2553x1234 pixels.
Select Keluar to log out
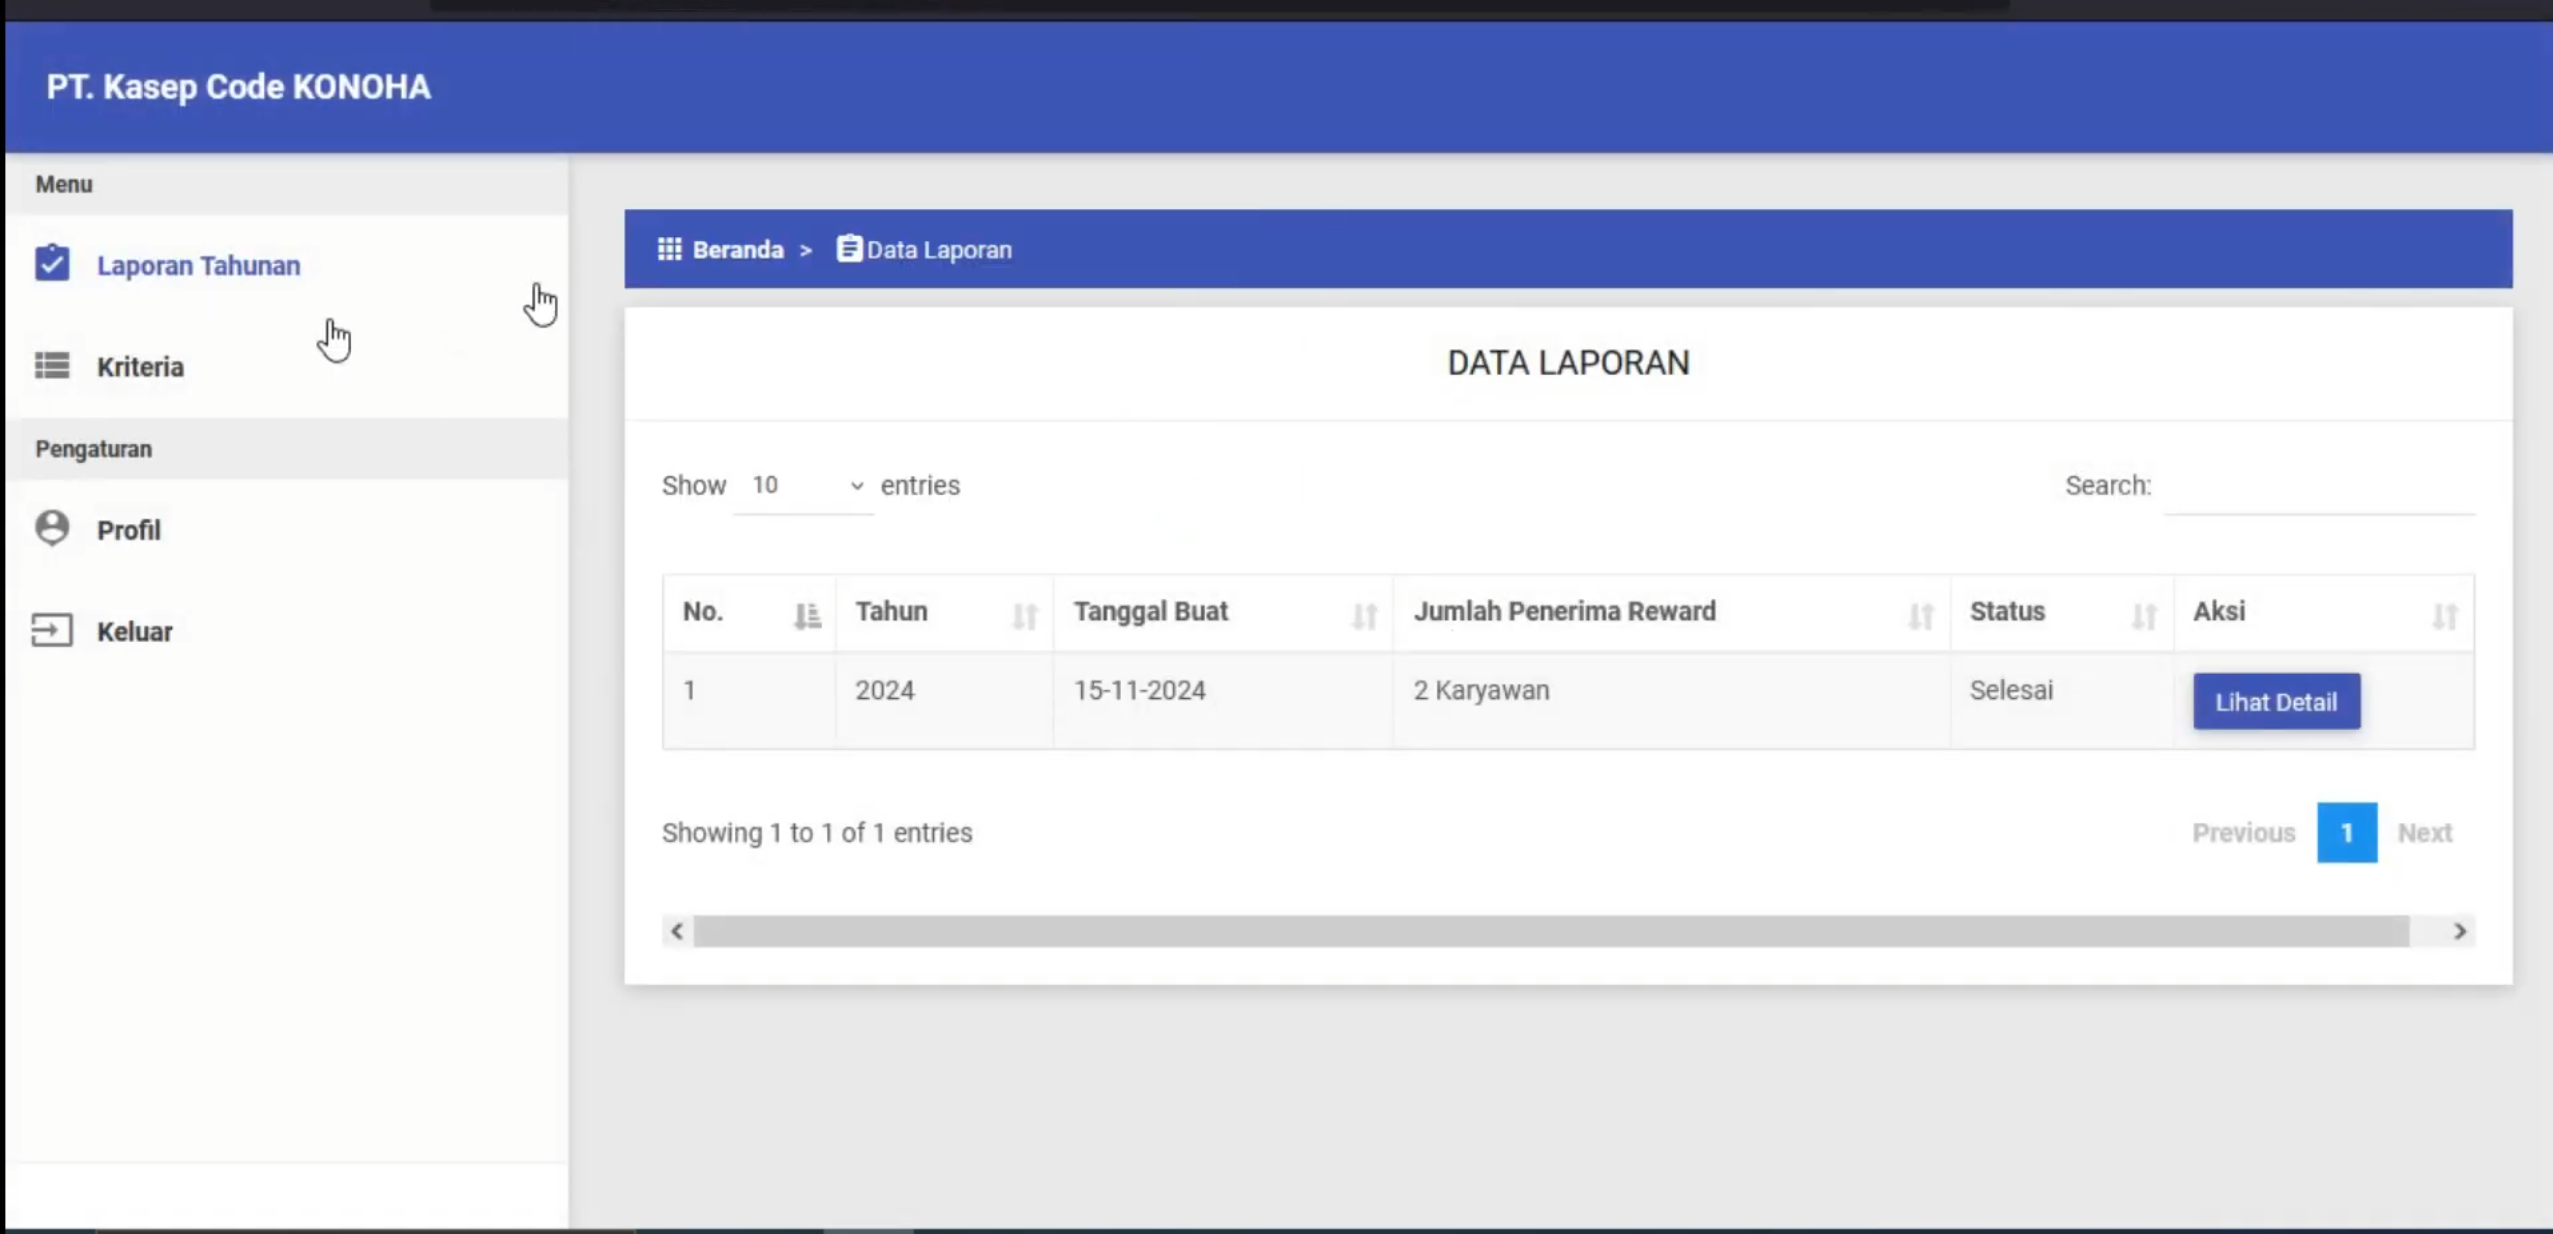[287, 631]
